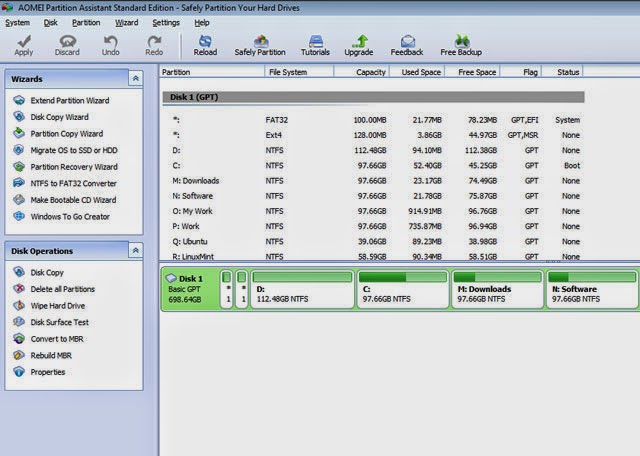Select Q: Ubuntu partition row
The height and width of the screenshot is (456, 640).
click(x=373, y=242)
